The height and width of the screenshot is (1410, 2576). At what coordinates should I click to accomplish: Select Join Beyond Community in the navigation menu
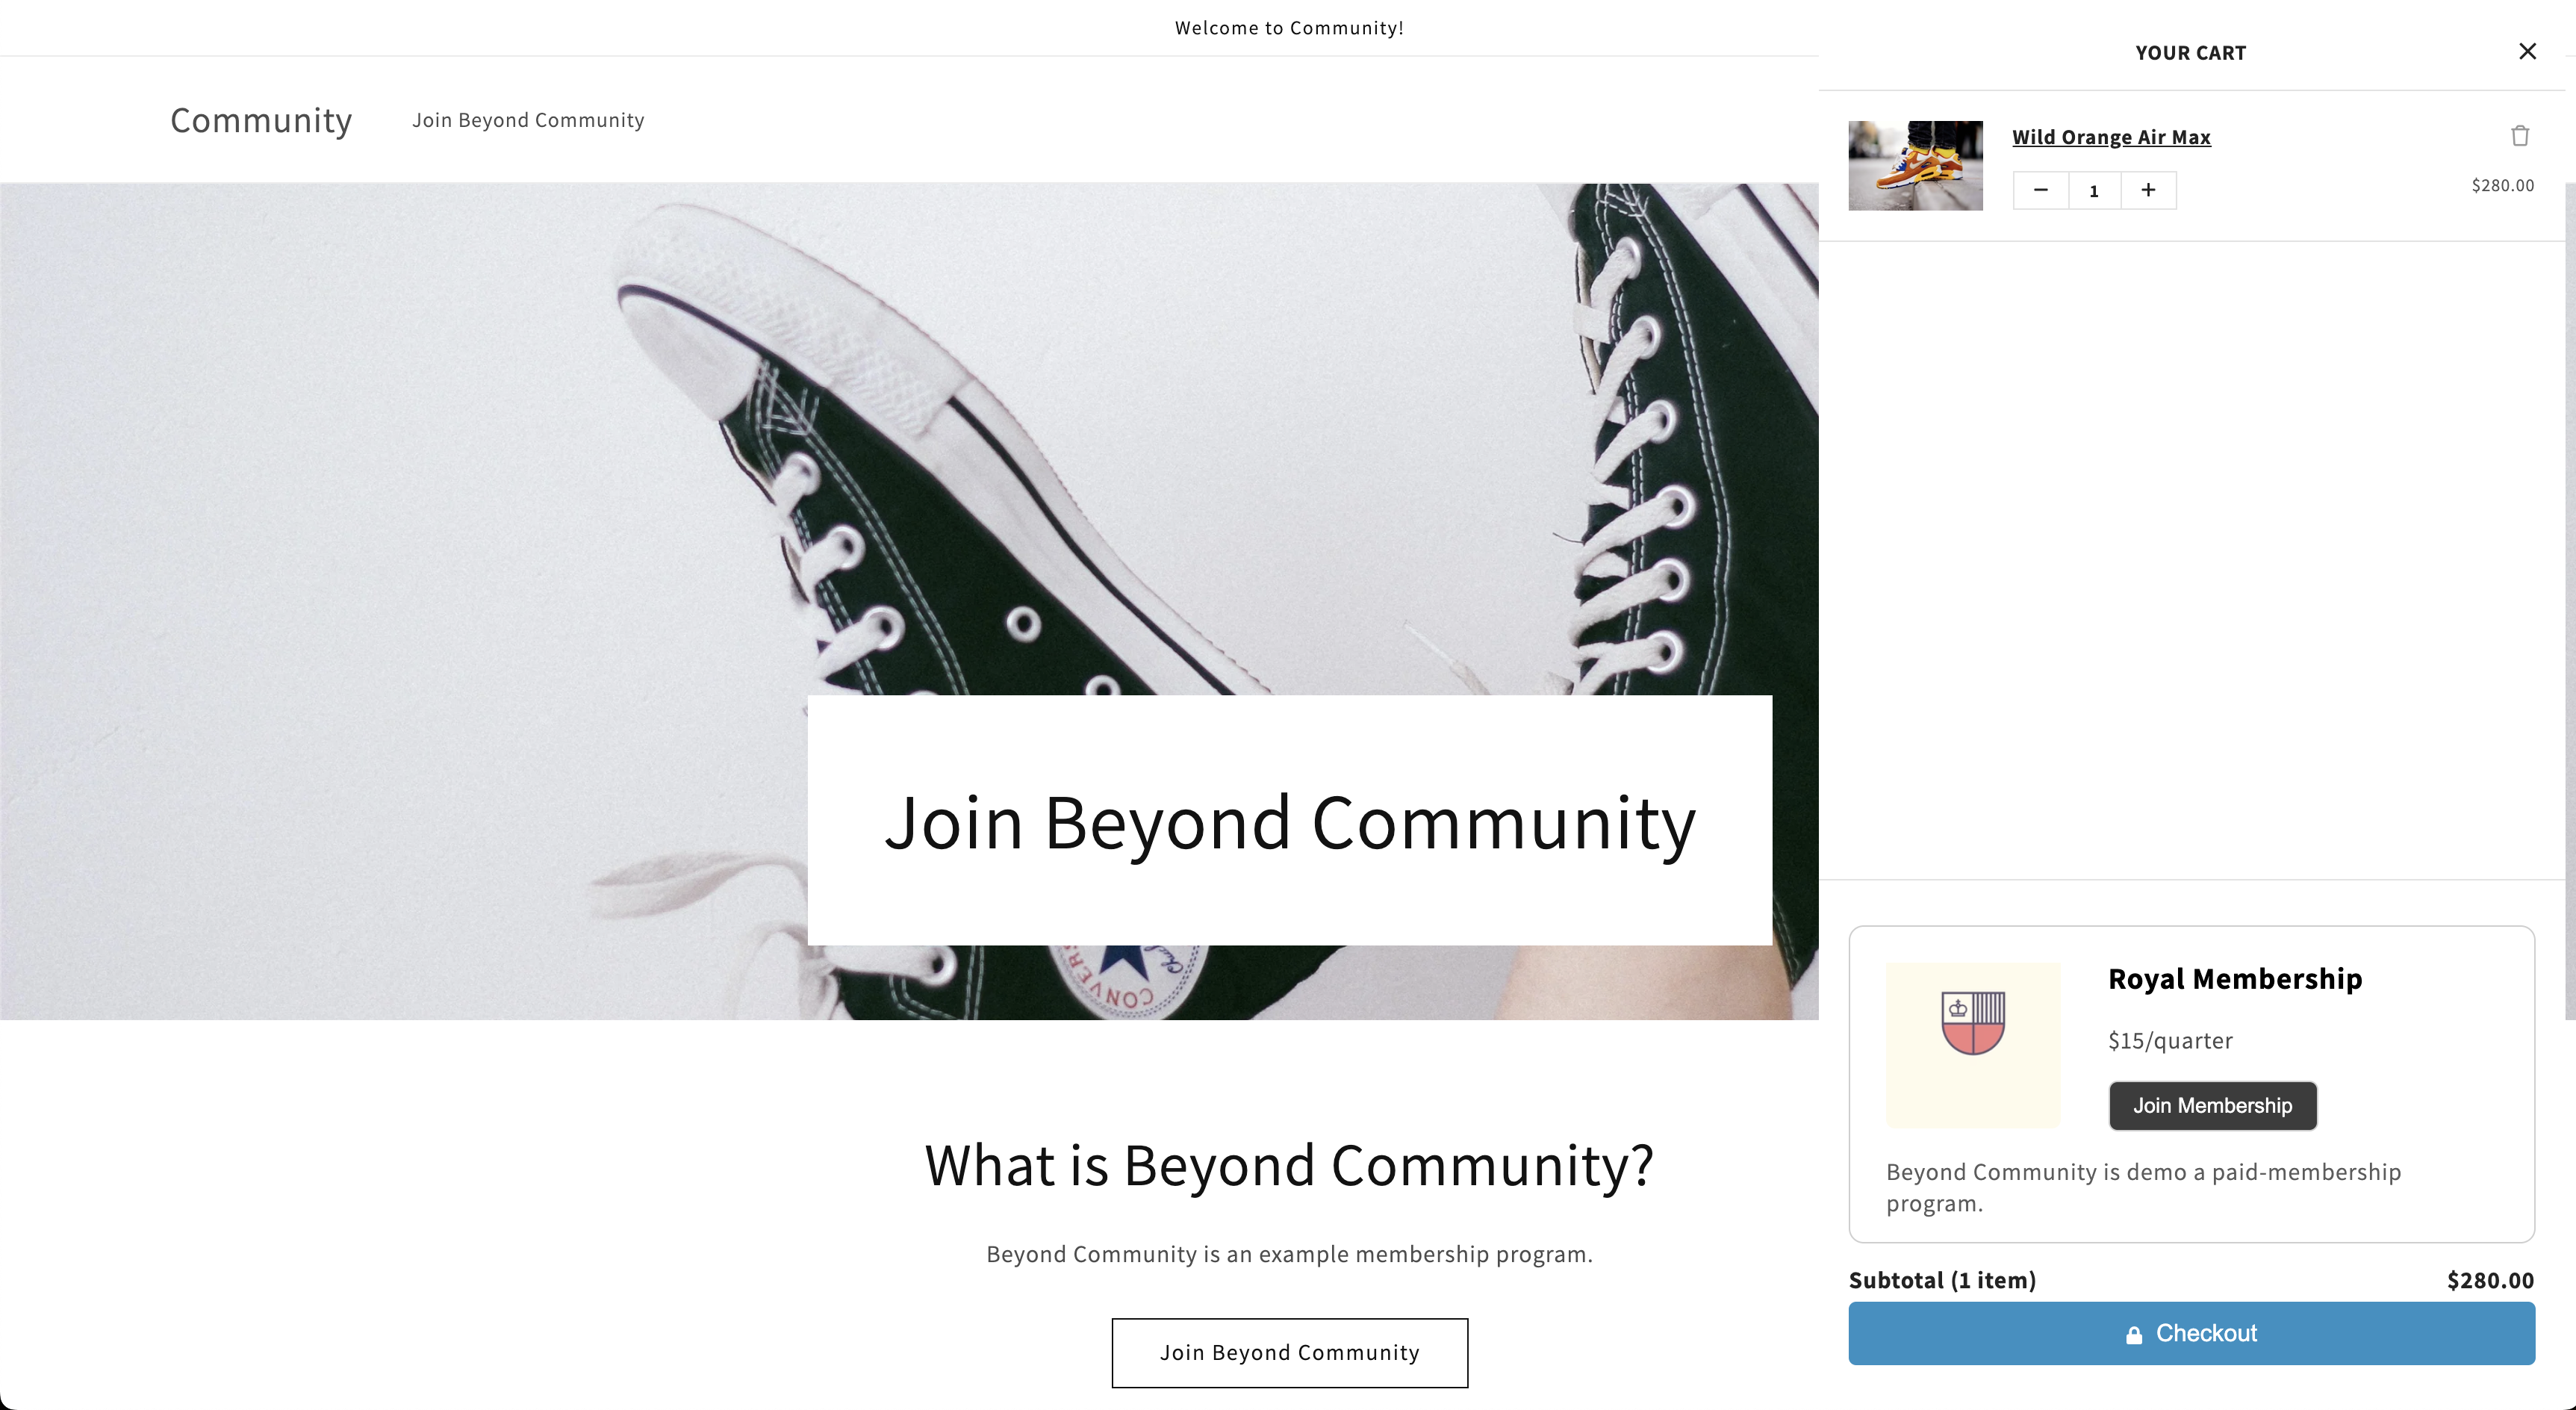point(528,120)
